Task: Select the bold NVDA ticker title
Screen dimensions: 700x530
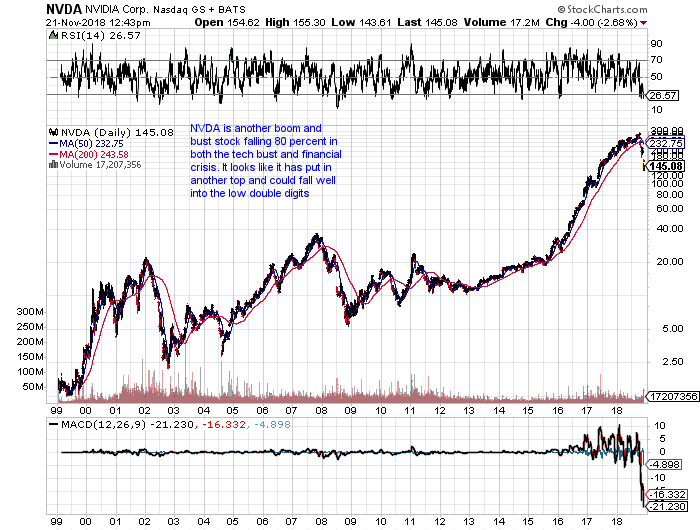Action: pos(64,9)
